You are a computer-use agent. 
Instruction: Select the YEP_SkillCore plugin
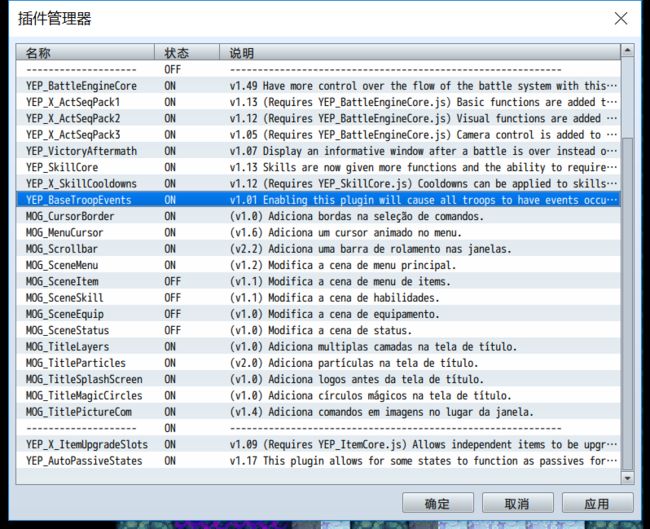[318, 167]
